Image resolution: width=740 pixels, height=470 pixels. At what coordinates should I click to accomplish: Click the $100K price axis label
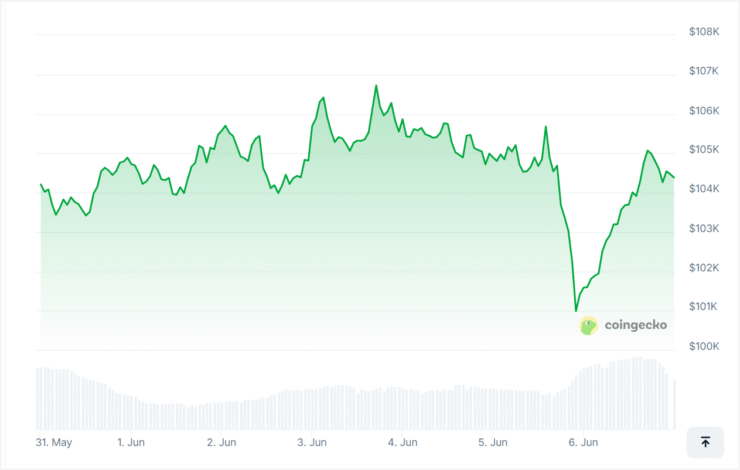click(704, 346)
